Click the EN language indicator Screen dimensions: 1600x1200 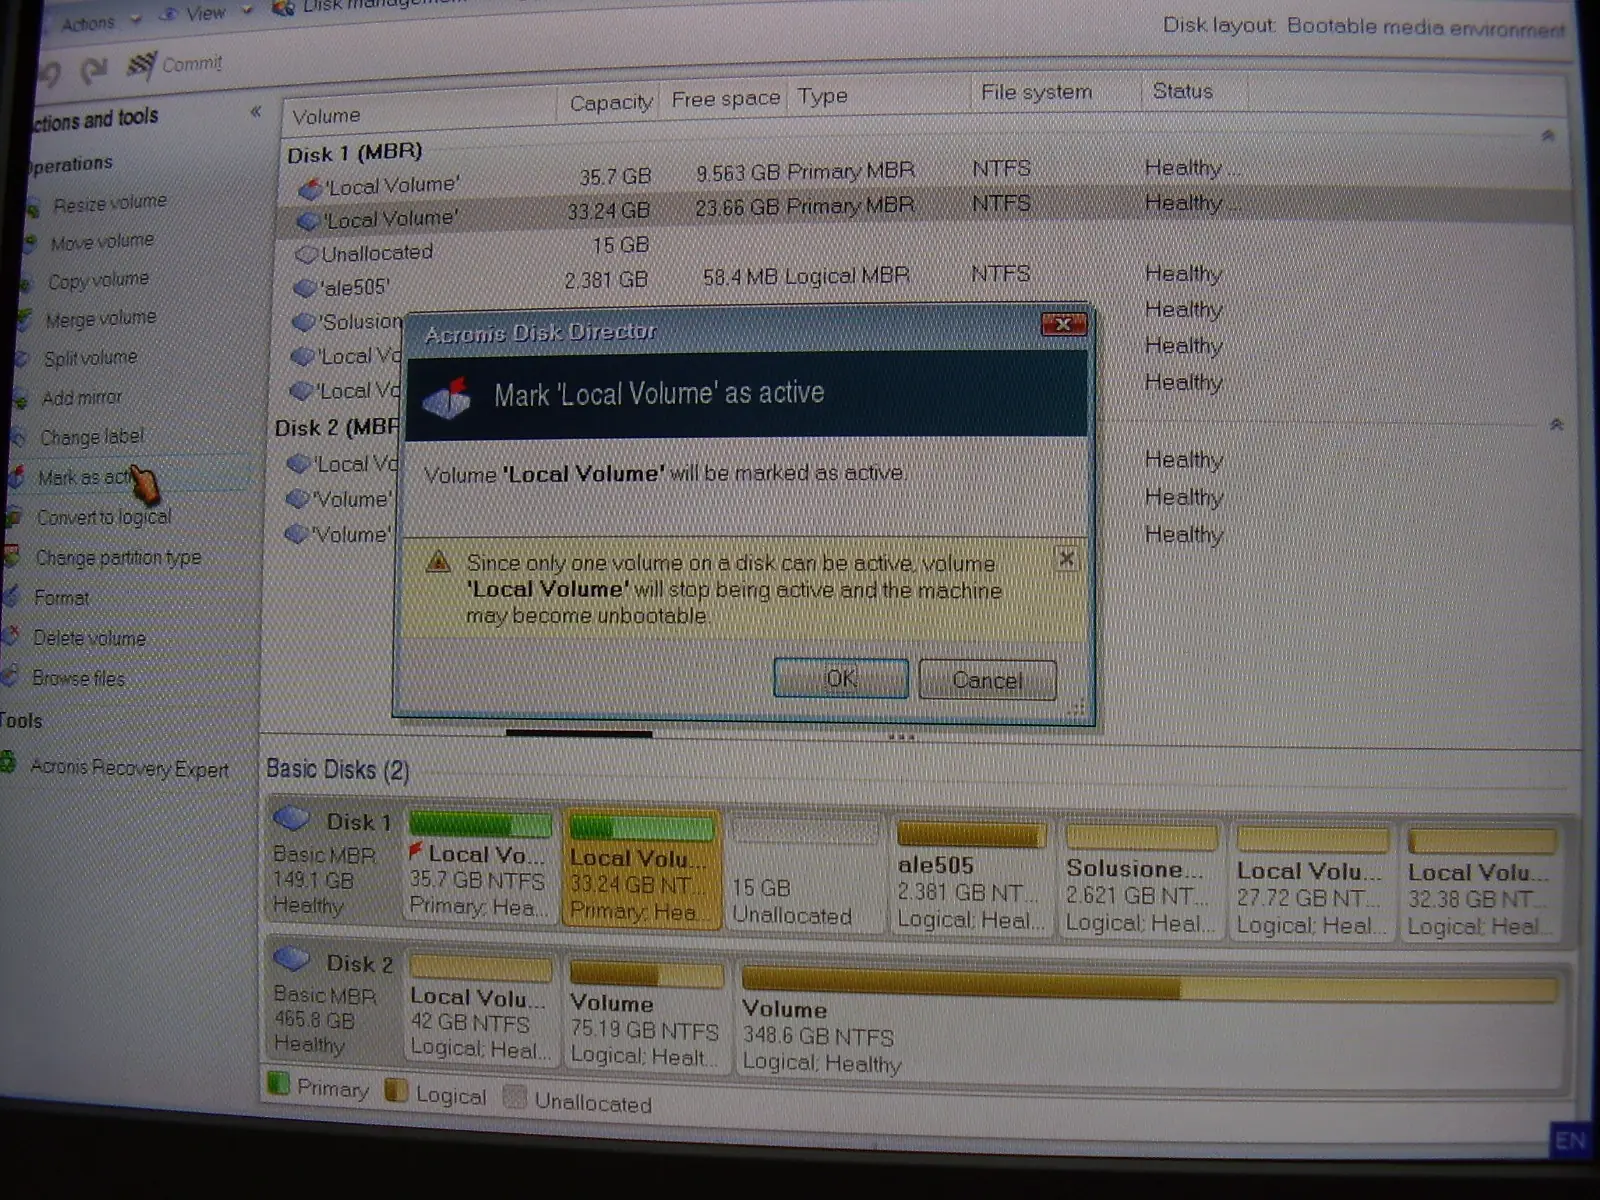click(x=1571, y=1140)
